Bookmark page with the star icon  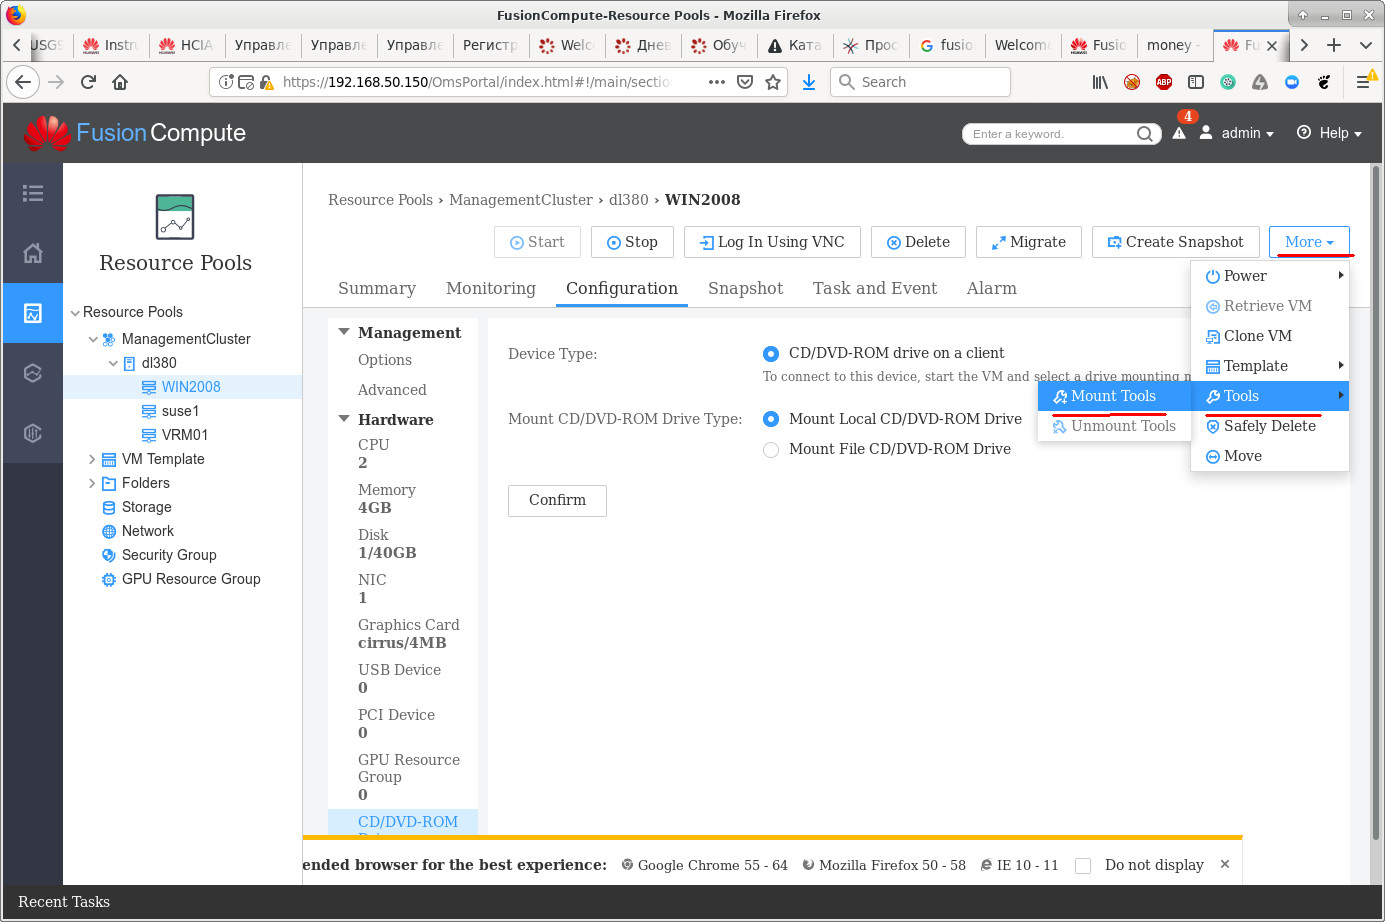point(773,82)
